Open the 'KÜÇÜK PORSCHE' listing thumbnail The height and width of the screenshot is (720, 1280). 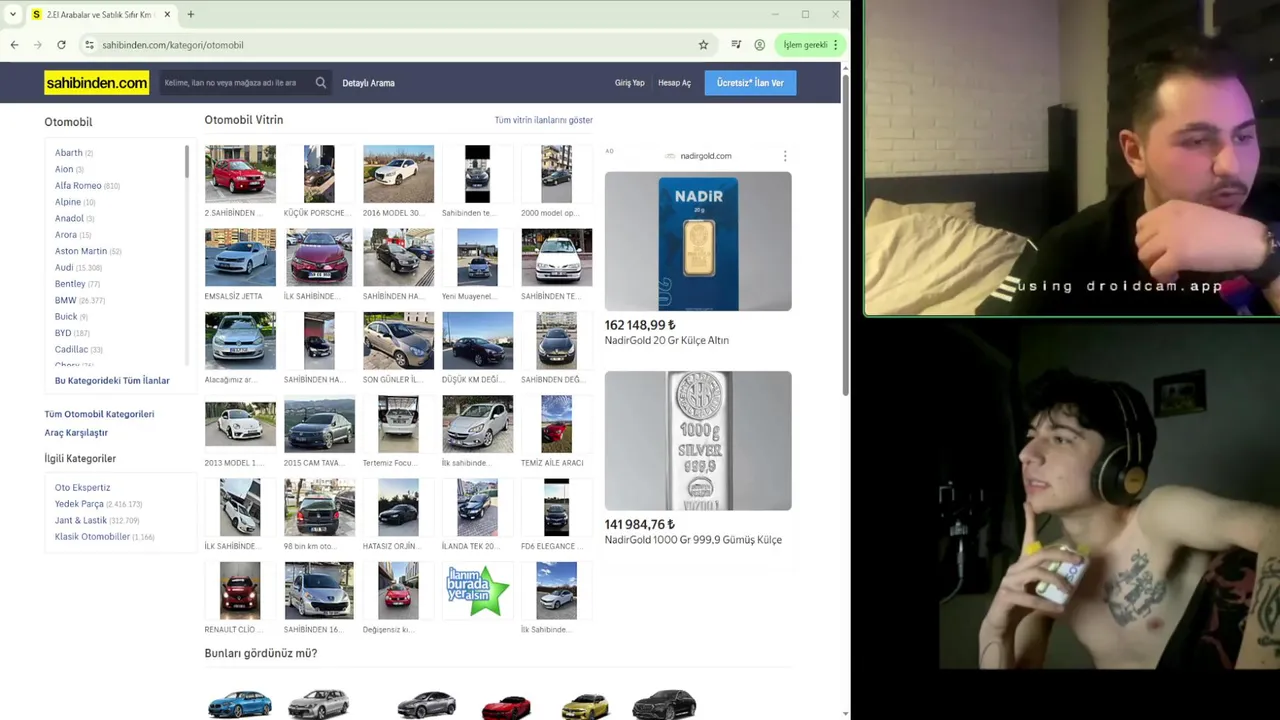click(319, 174)
